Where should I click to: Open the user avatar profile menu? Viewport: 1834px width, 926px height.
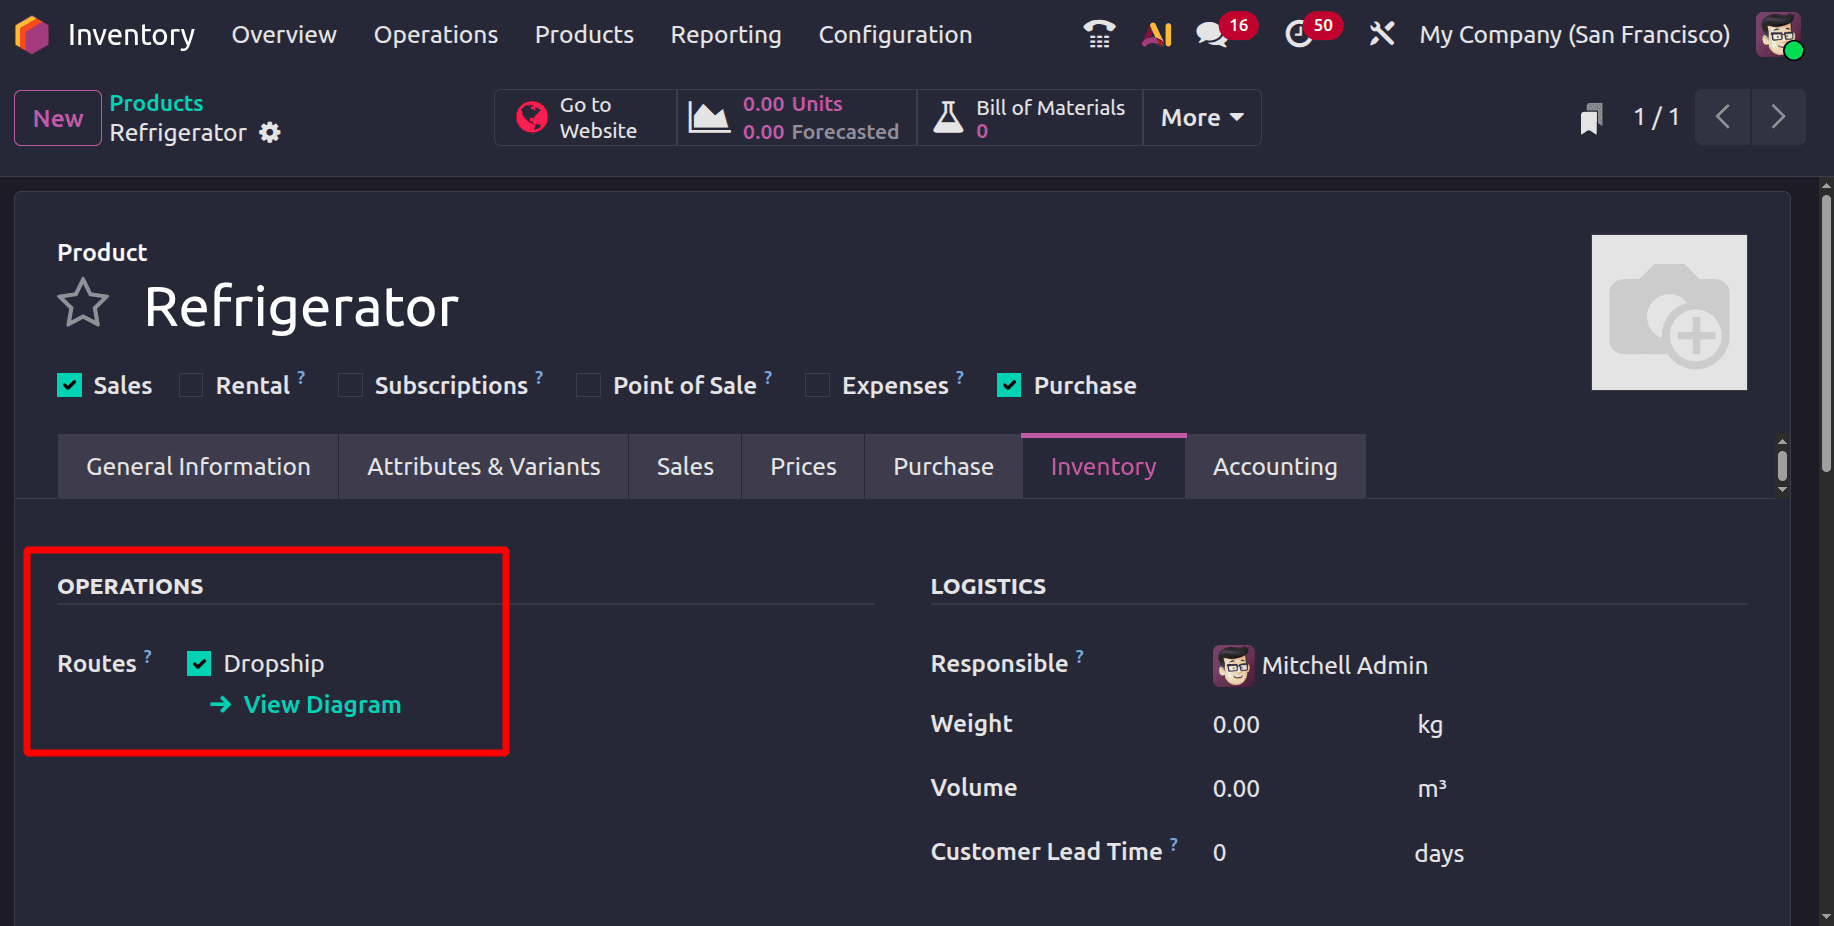tap(1778, 33)
